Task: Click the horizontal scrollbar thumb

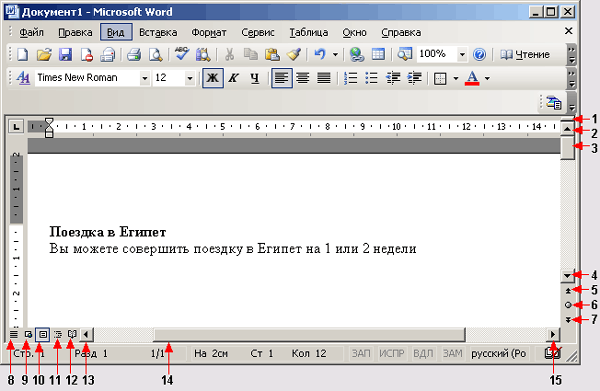Action: [x=309, y=334]
